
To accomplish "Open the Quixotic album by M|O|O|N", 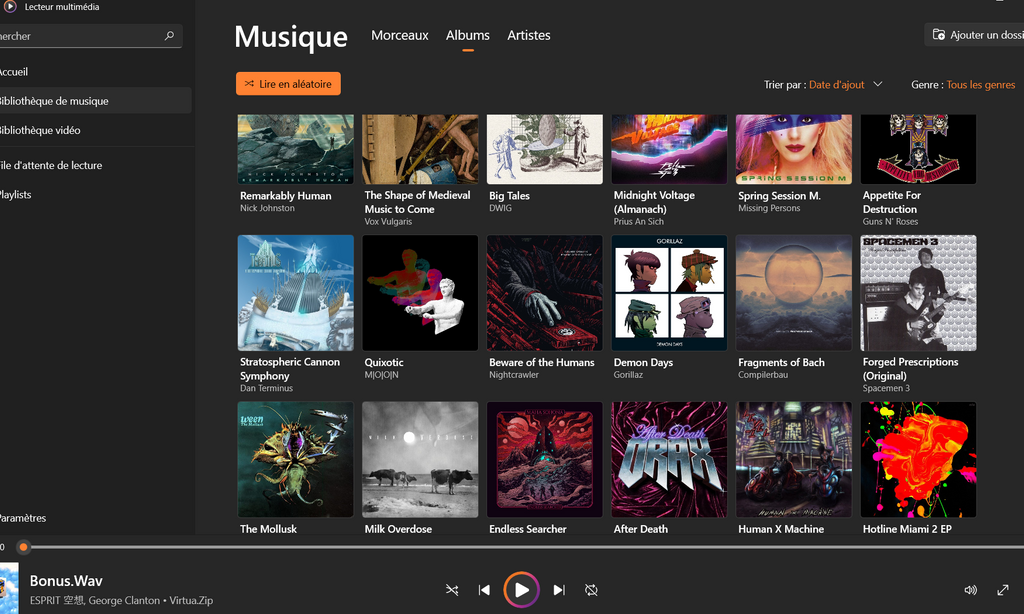I will [x=420, y=293].
